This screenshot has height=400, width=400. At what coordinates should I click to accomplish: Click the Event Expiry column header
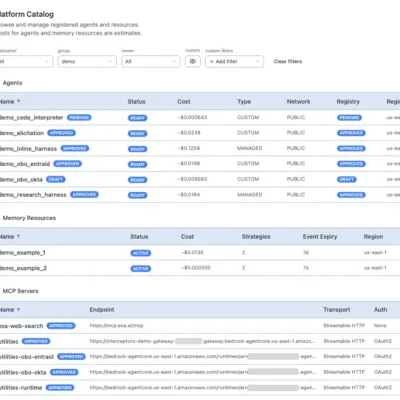click(x=320, y=237)
